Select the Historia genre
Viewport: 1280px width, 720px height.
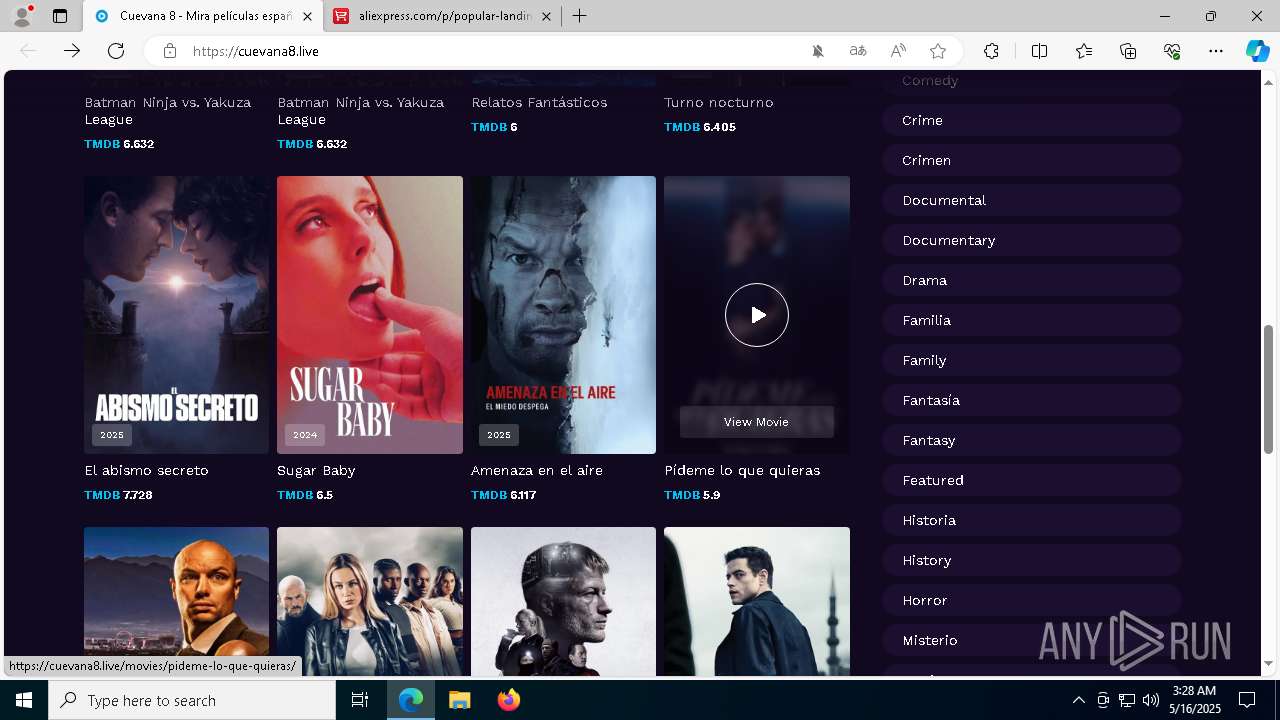tap(1031, 520)
